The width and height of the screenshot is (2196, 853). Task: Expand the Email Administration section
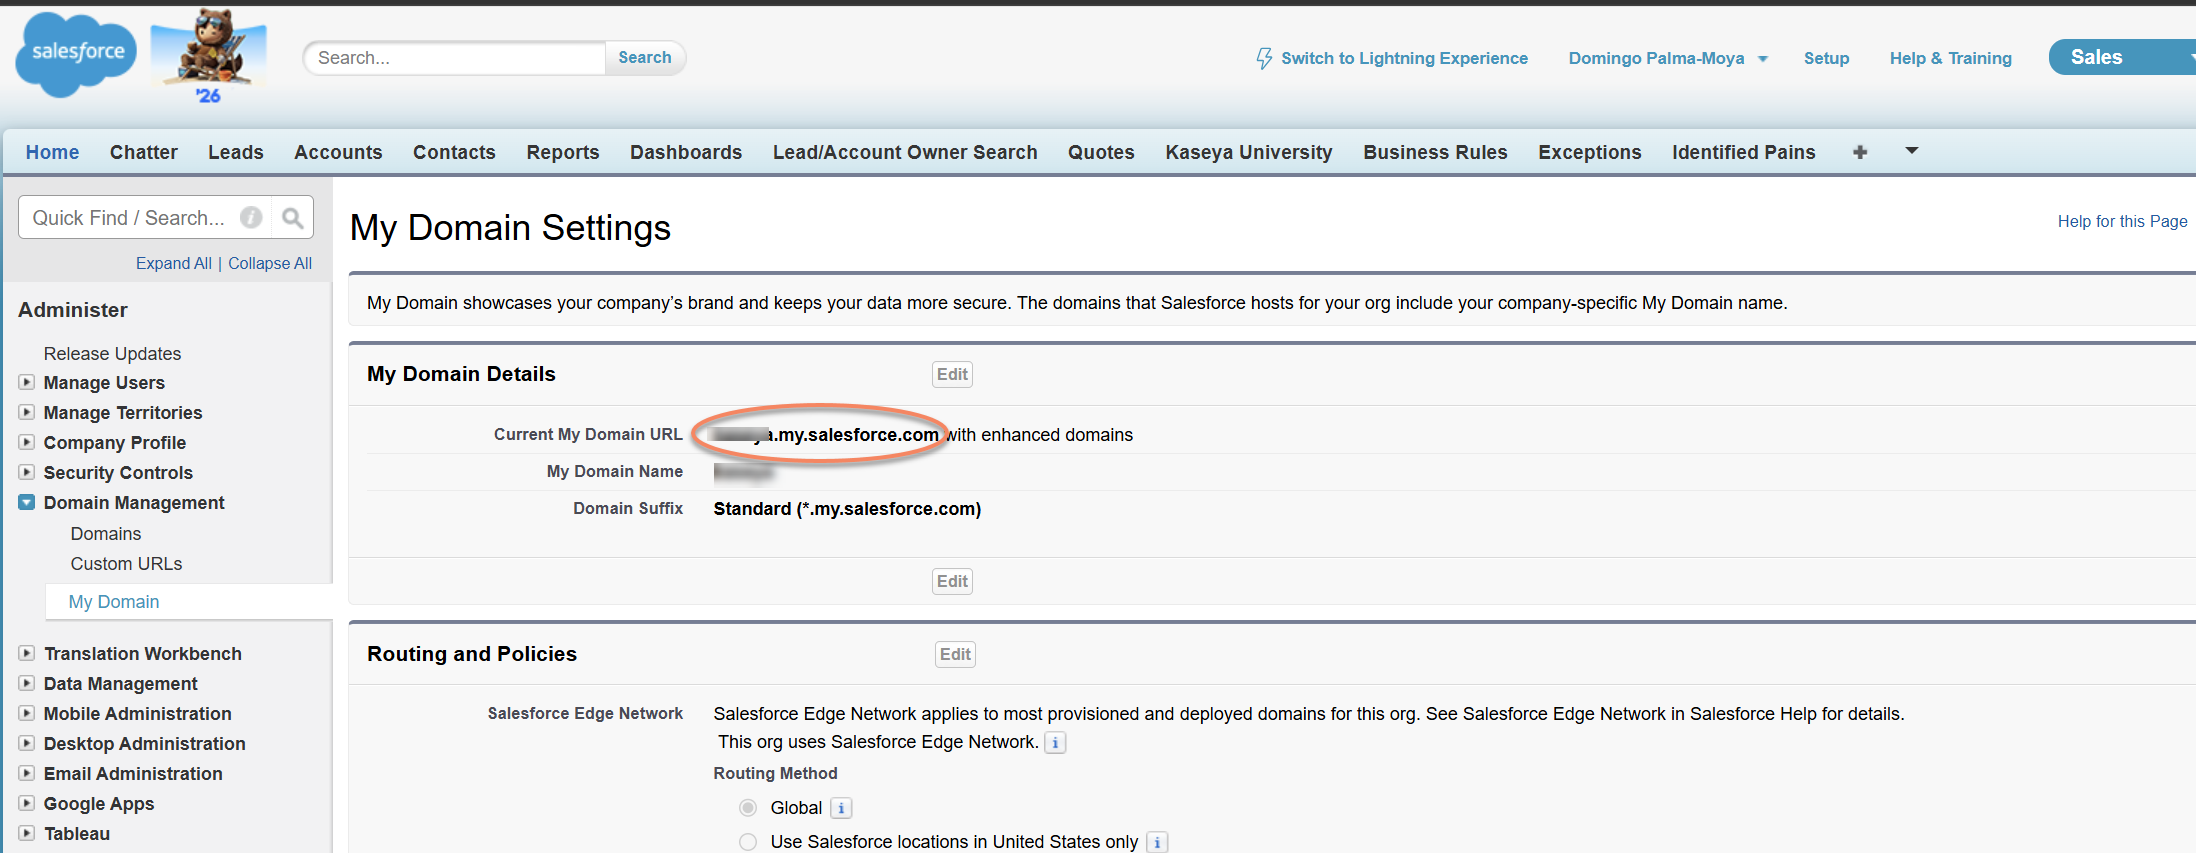coord(27,773)
